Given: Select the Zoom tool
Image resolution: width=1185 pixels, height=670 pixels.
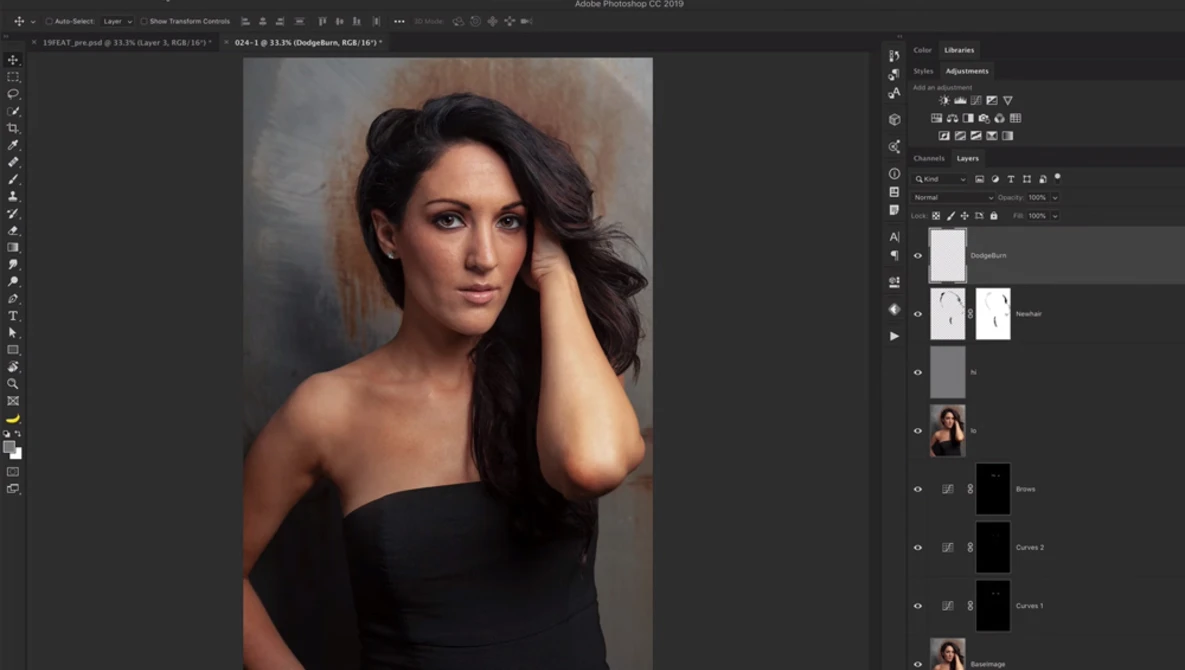Looking at the screenshot, I should pyautogui.click(x=13, y=384).
